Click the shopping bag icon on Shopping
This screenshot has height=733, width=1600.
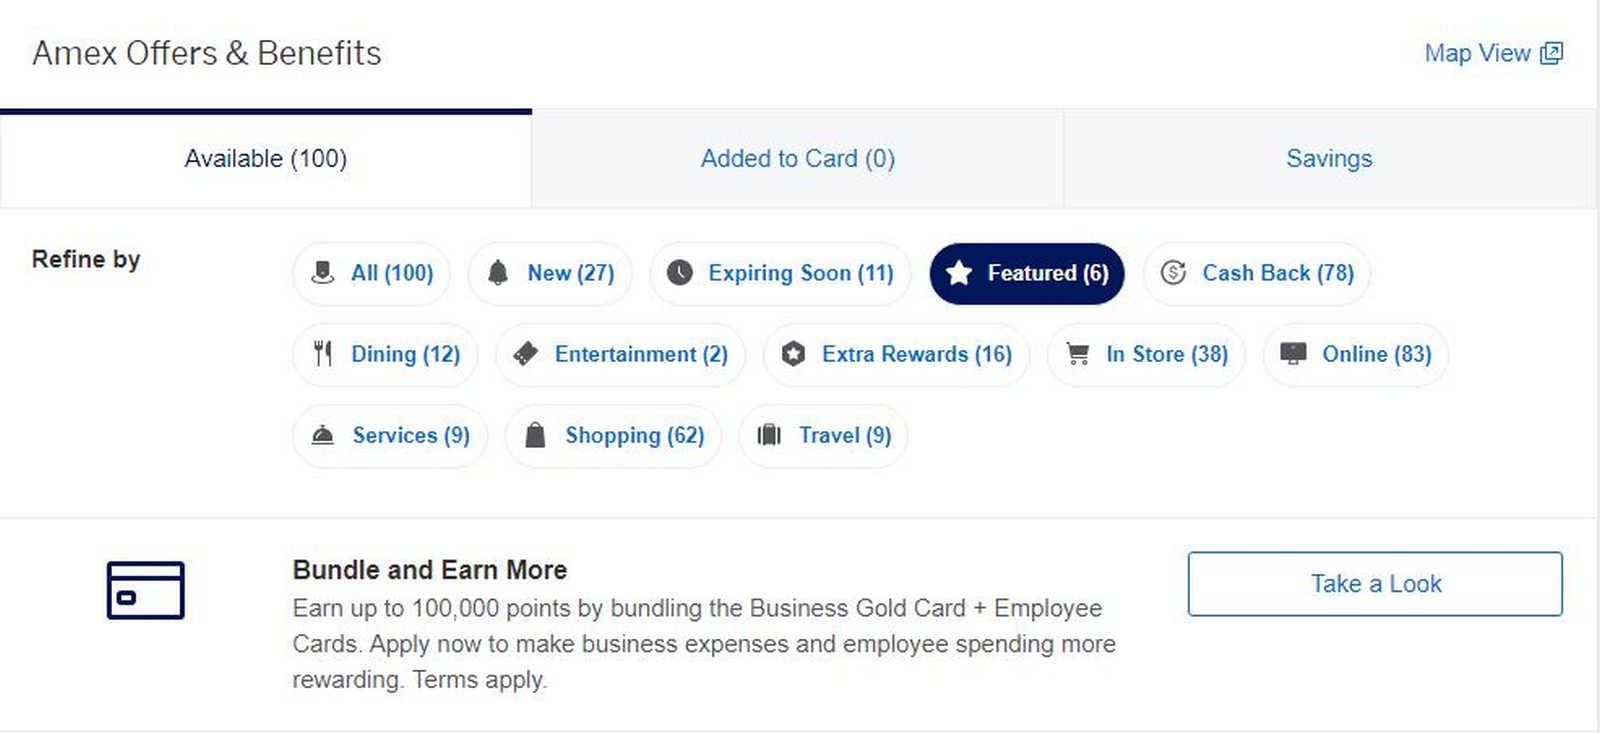coord(536,435)
